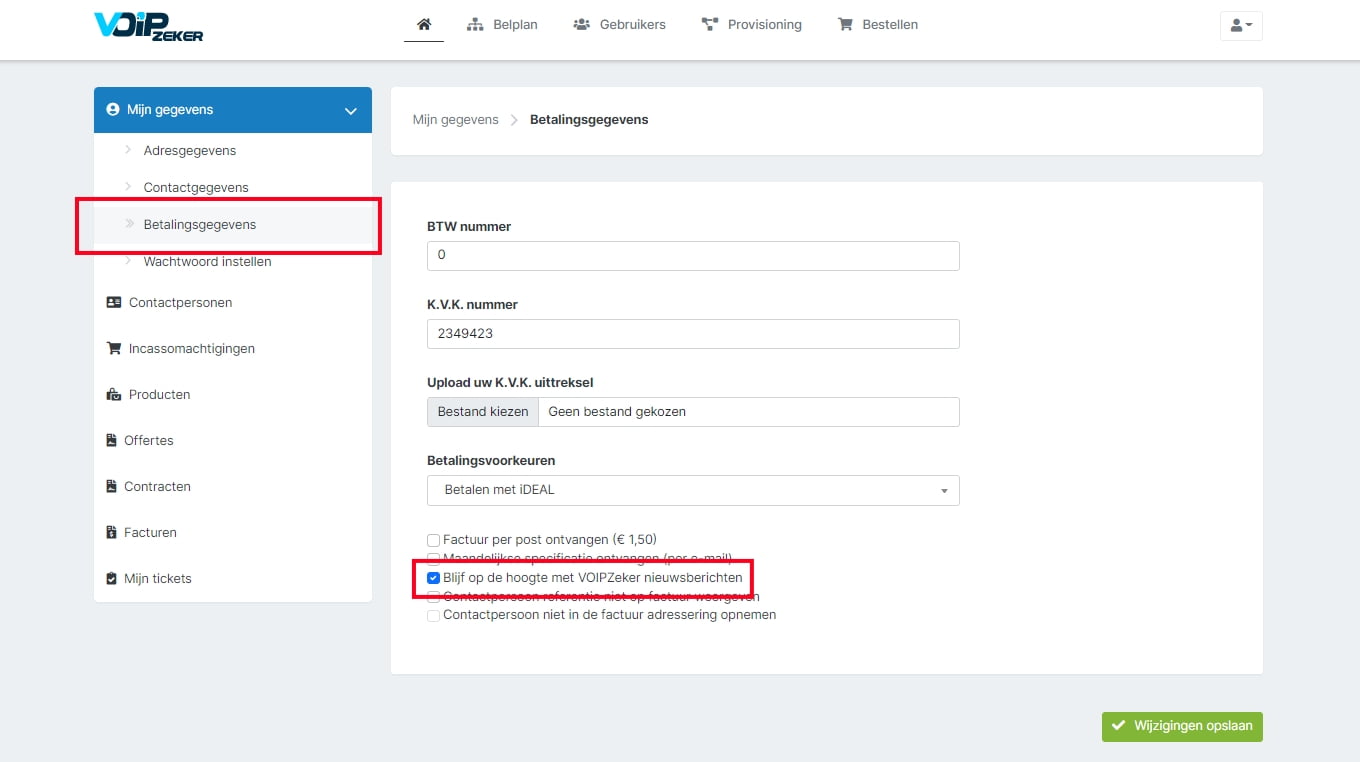Click the dropdown arrow of Betalen met iDEAL
This screenshot has width=1360, height=762.
pos(945,491)
